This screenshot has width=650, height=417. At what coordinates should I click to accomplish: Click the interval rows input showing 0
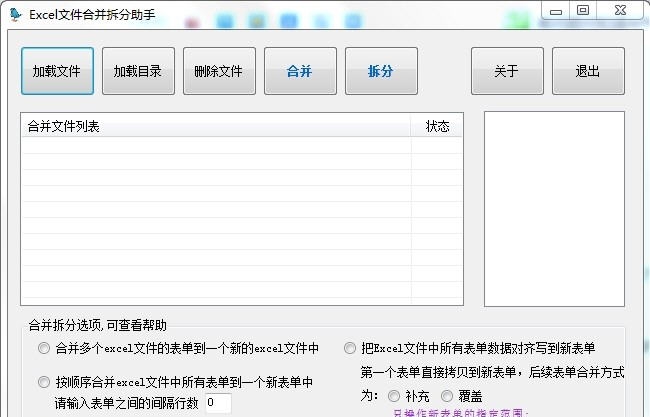pos(218,402)
